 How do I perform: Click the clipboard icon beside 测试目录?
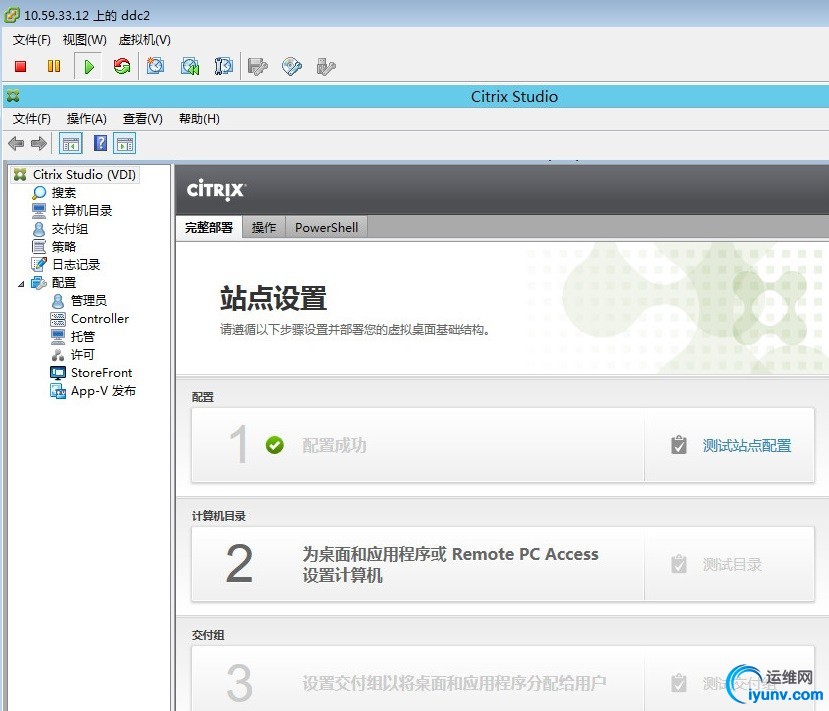[x=679, y=564]
